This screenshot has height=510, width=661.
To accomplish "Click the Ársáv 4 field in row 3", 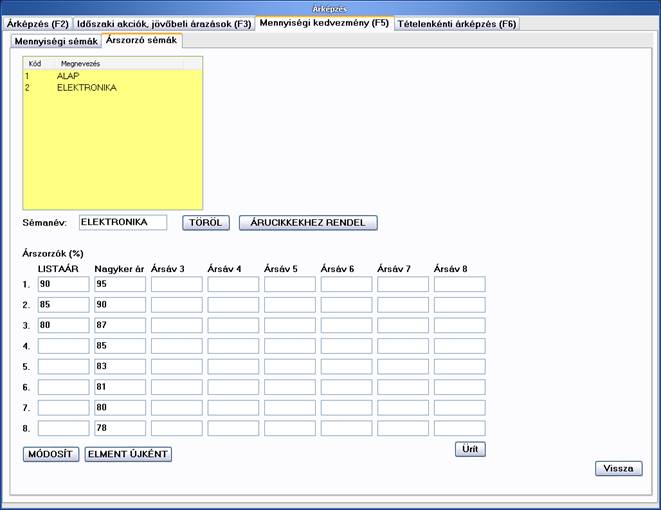I will (233, 325).
